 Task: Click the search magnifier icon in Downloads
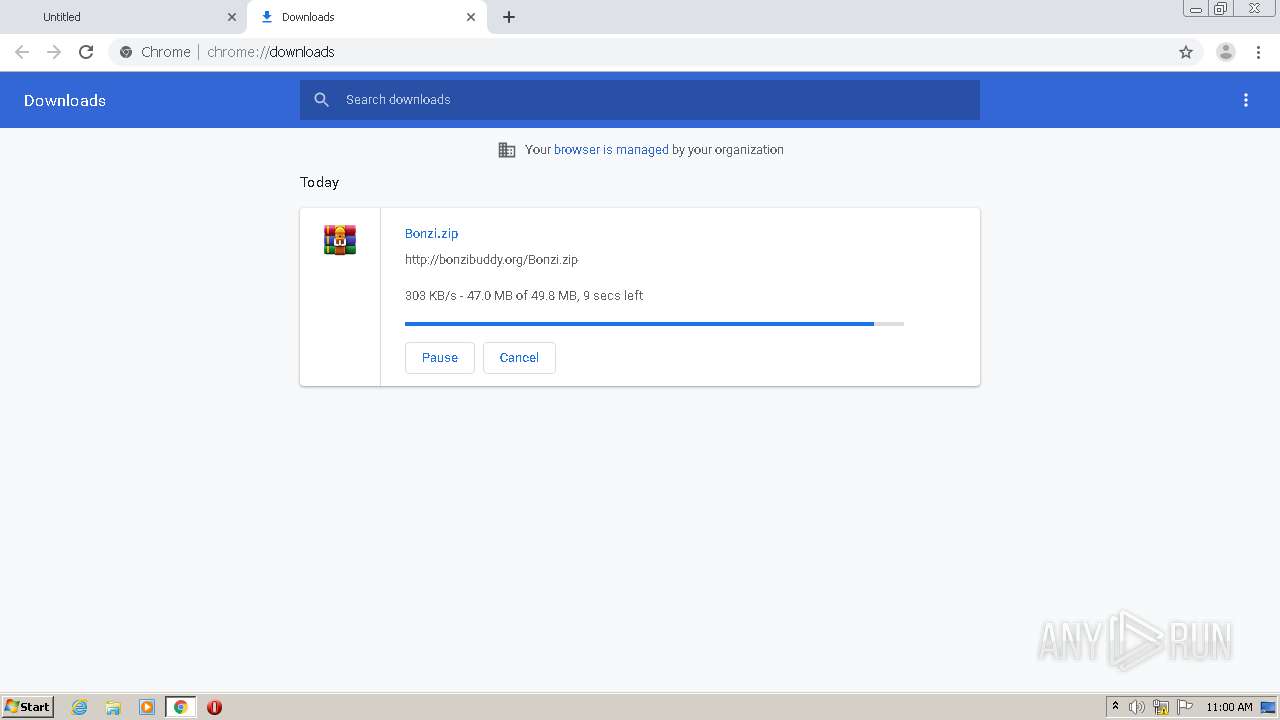coord(321,100)
